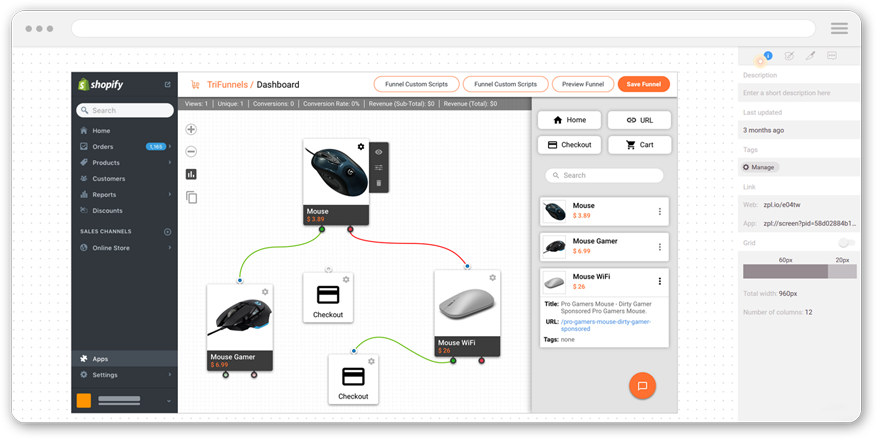Viewport: 877px width, 439px height.
Task: Collapse Mouse WiFi details via three-dot menu
Action: coord(659,281)
